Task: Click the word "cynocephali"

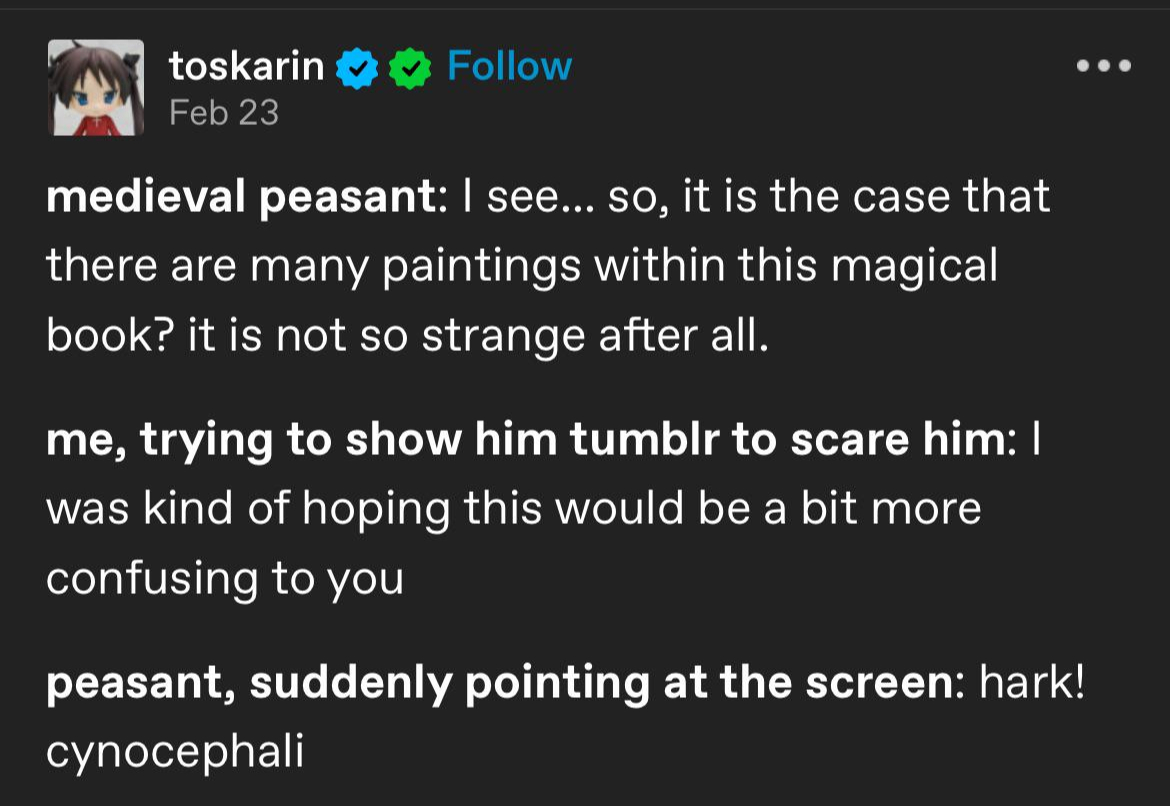Action: pyautogui.click(x=174, y=753)
